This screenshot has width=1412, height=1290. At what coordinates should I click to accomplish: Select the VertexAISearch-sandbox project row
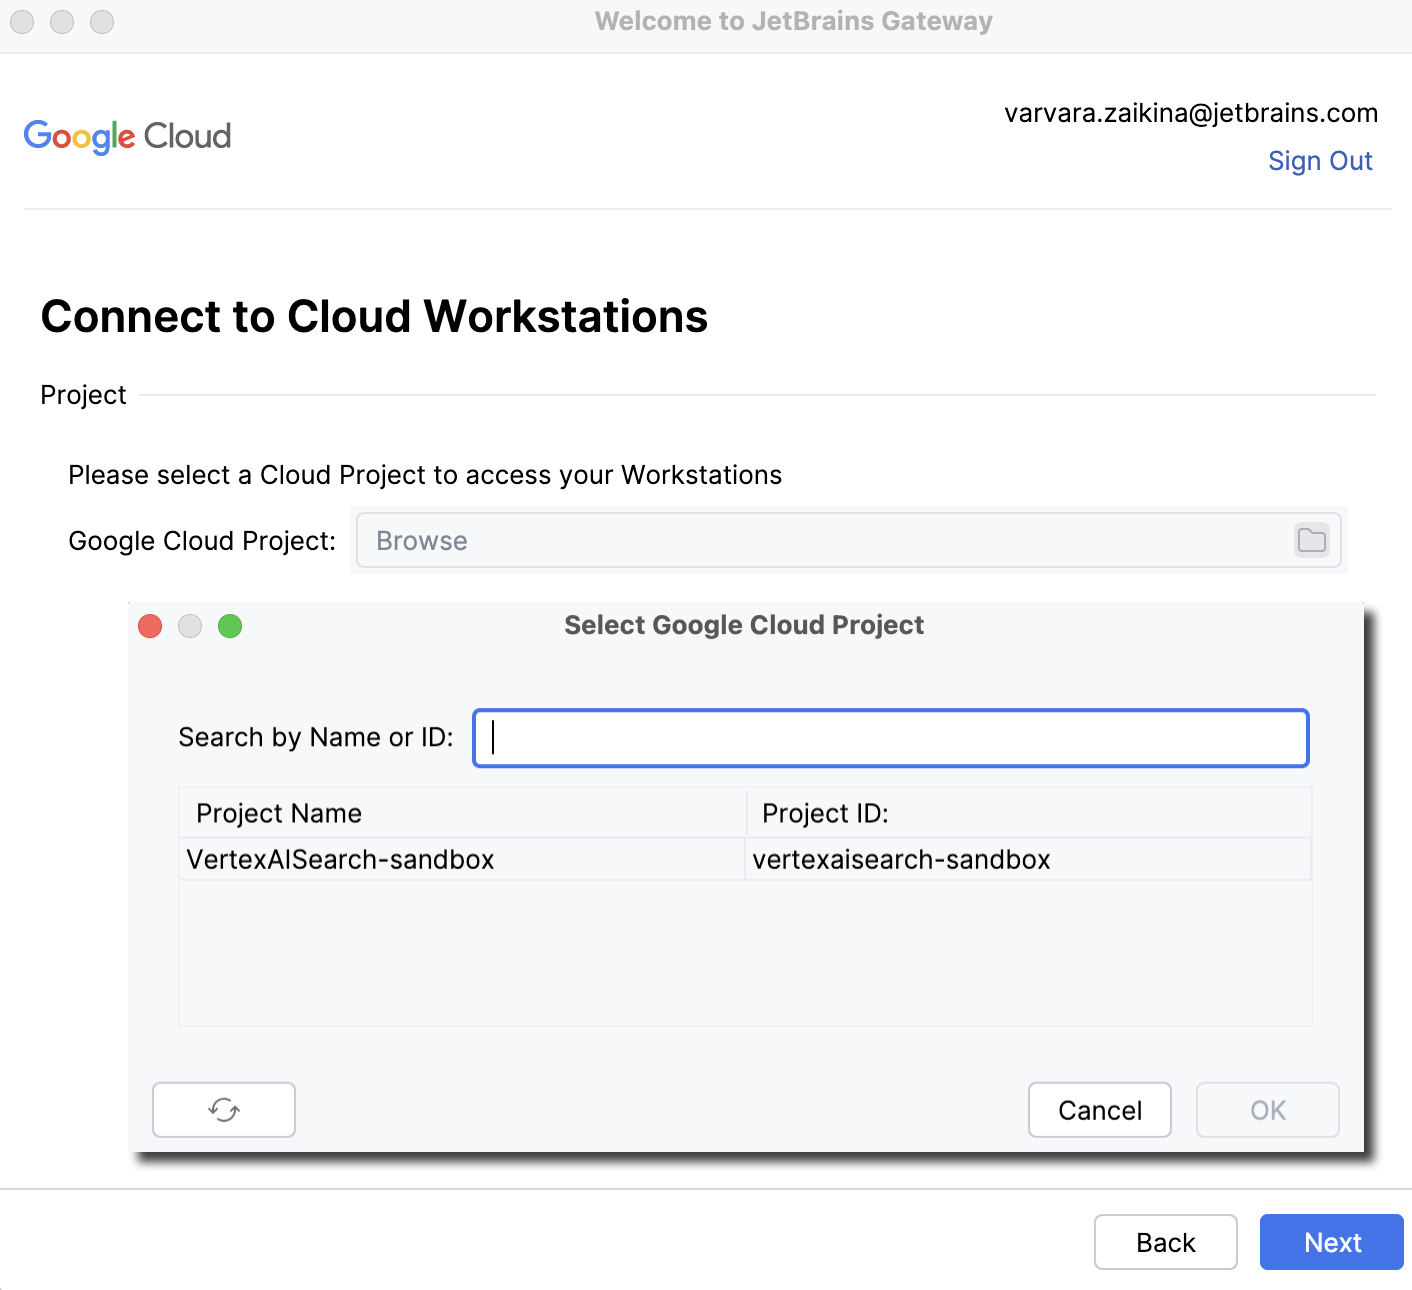coord(341,858)
